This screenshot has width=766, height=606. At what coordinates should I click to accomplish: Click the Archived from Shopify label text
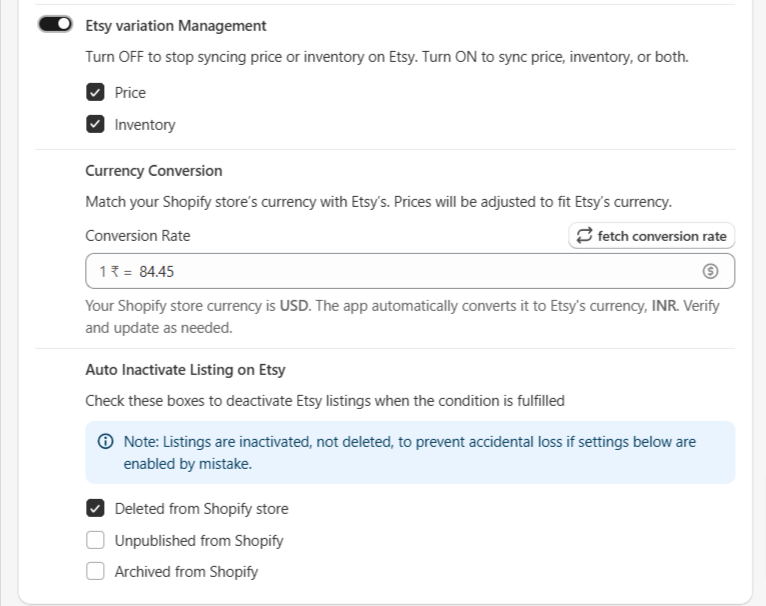tap(186, 572)
